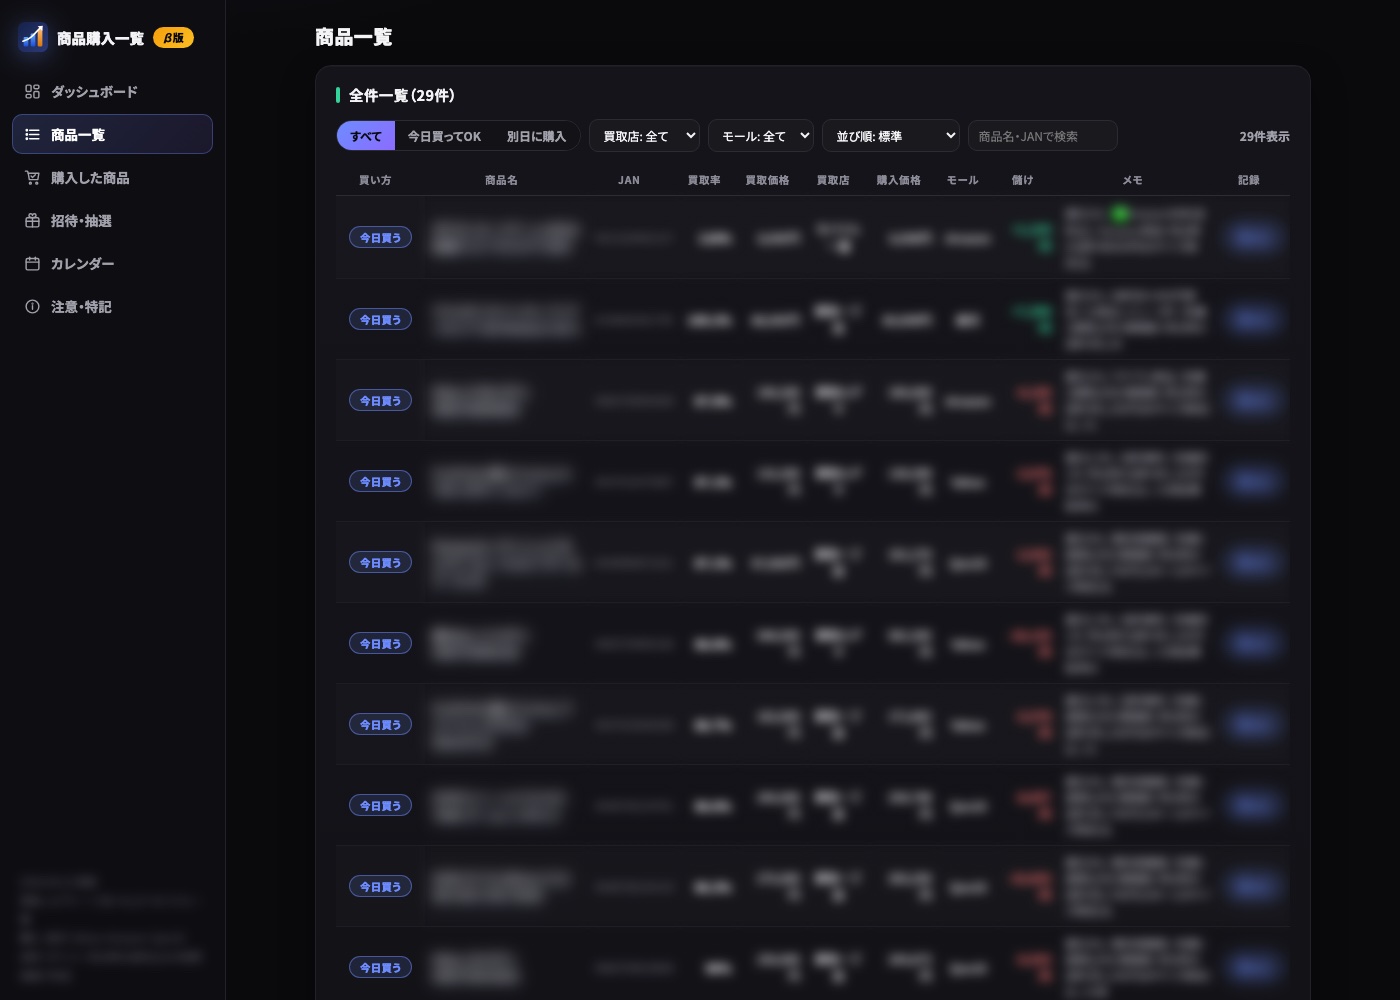The height and width of the screenshot is (1000, 1400).
Task: Click the 買取店 column header
Action: [833, 180]
